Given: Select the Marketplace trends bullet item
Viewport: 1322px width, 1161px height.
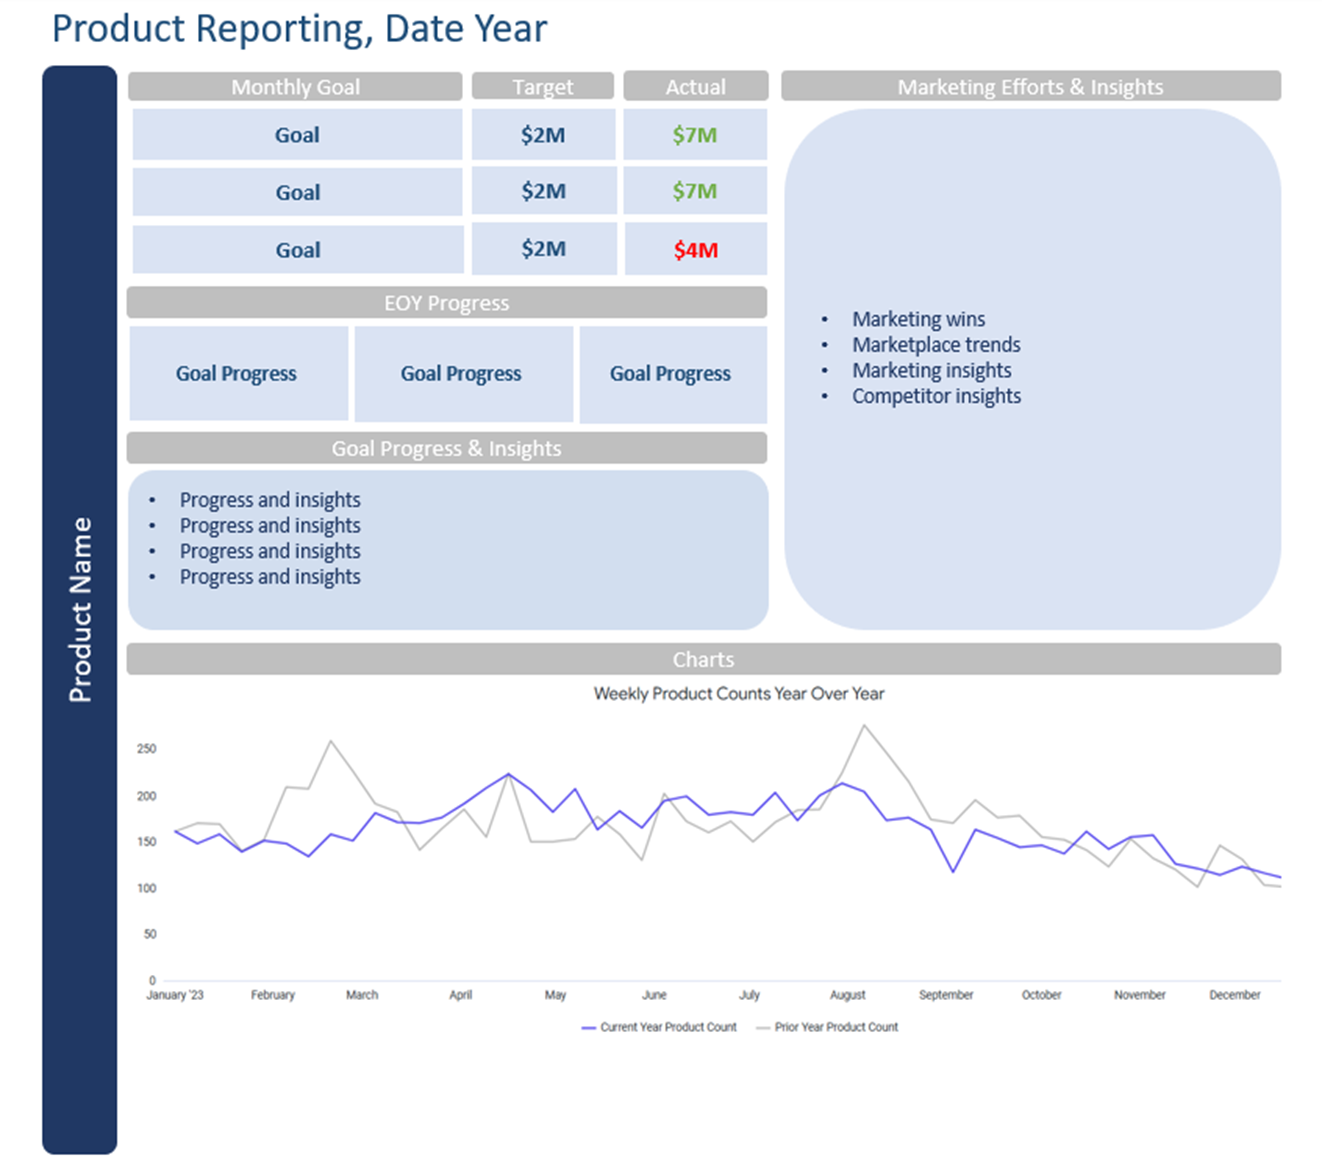Looking at the screenshot, I should coord(936,345).
